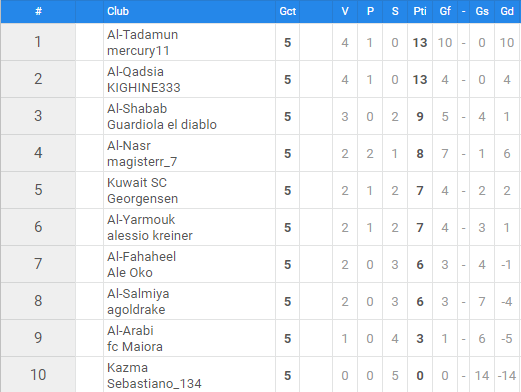Viewport: 521px width, 392px height.
Task: Open the Al-Tadamun club link
Action: [x=142, y=35]
